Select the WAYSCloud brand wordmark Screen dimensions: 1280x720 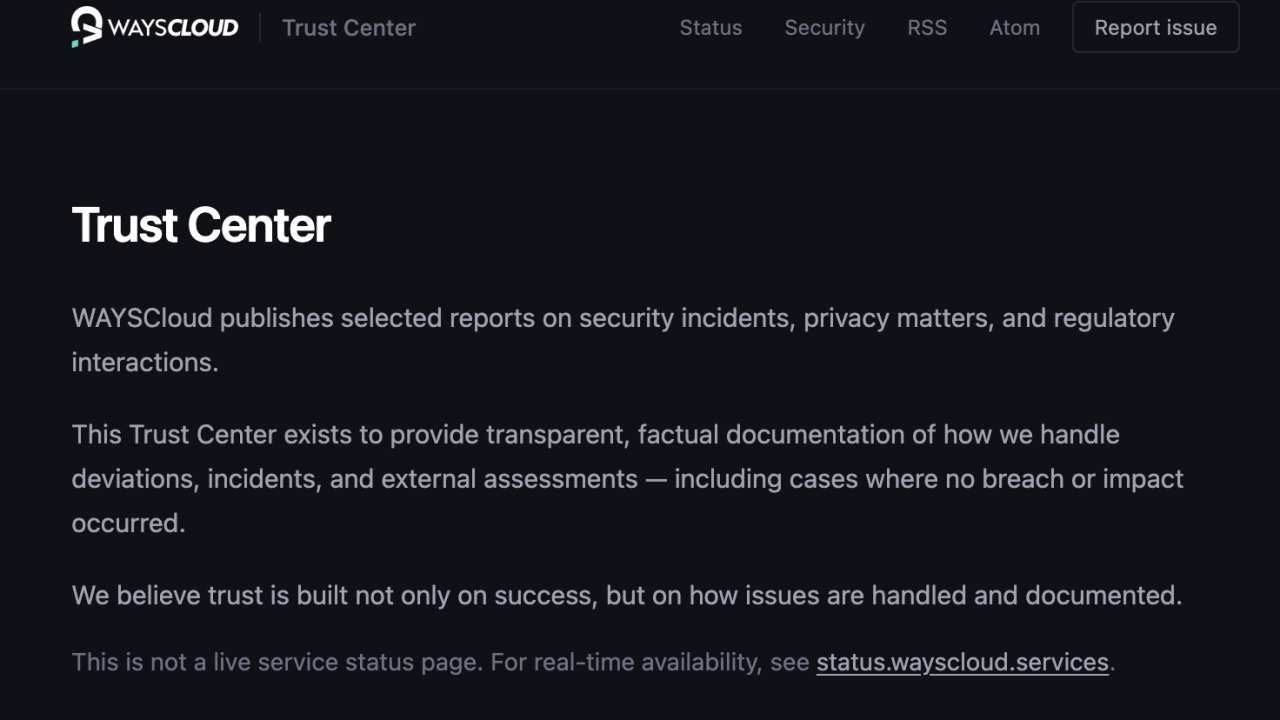[175, 27]
